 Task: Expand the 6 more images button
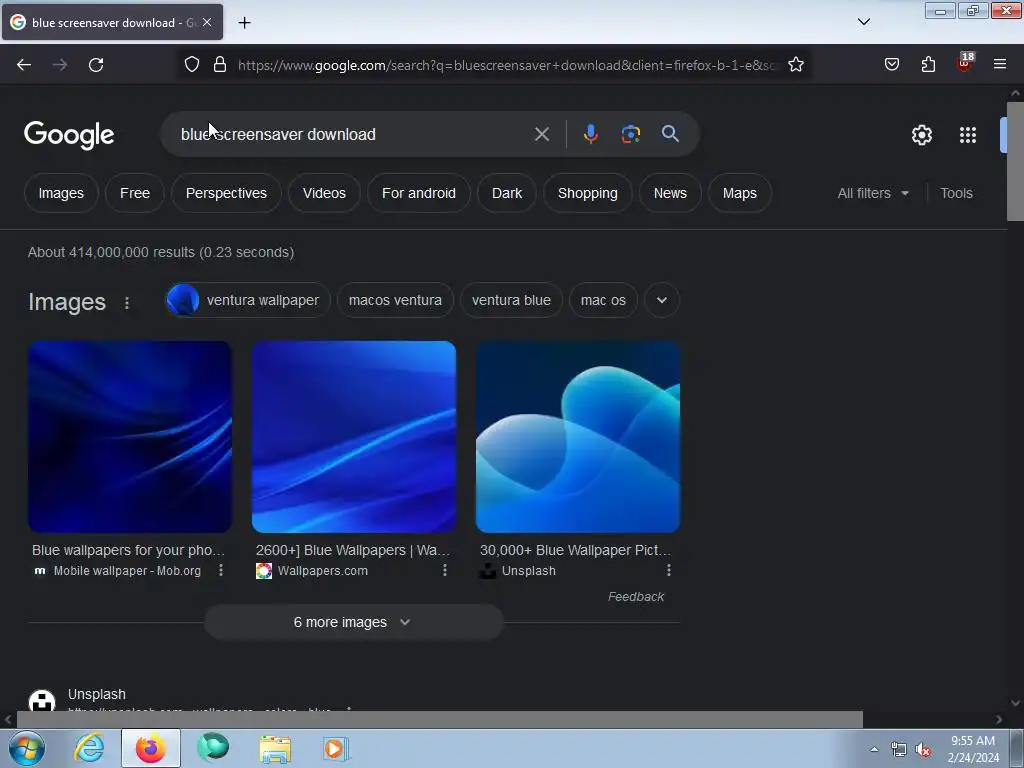tap(353, 622)
